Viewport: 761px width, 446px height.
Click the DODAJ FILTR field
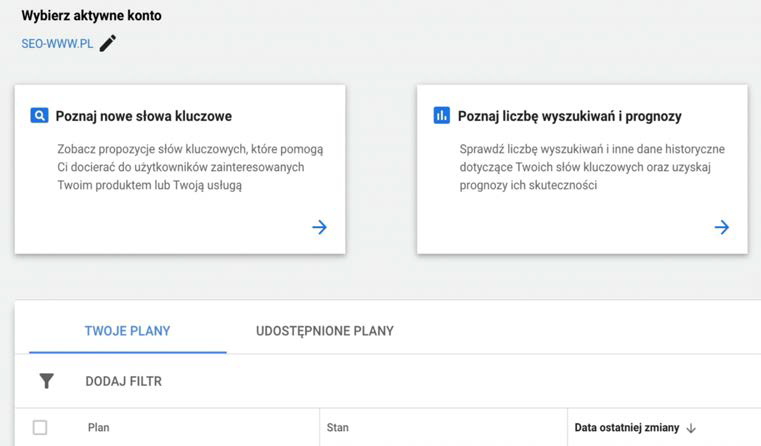click(x=123, y=381)
